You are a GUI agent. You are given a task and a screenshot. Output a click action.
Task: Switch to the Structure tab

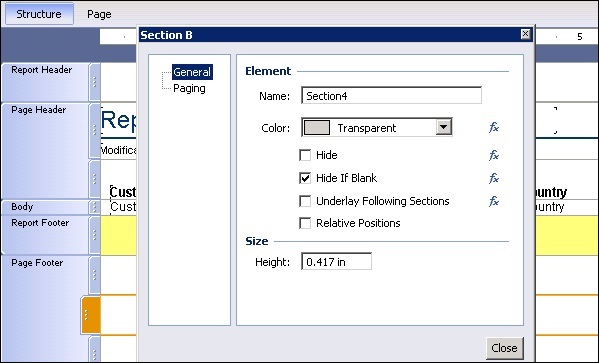[39, 14]
